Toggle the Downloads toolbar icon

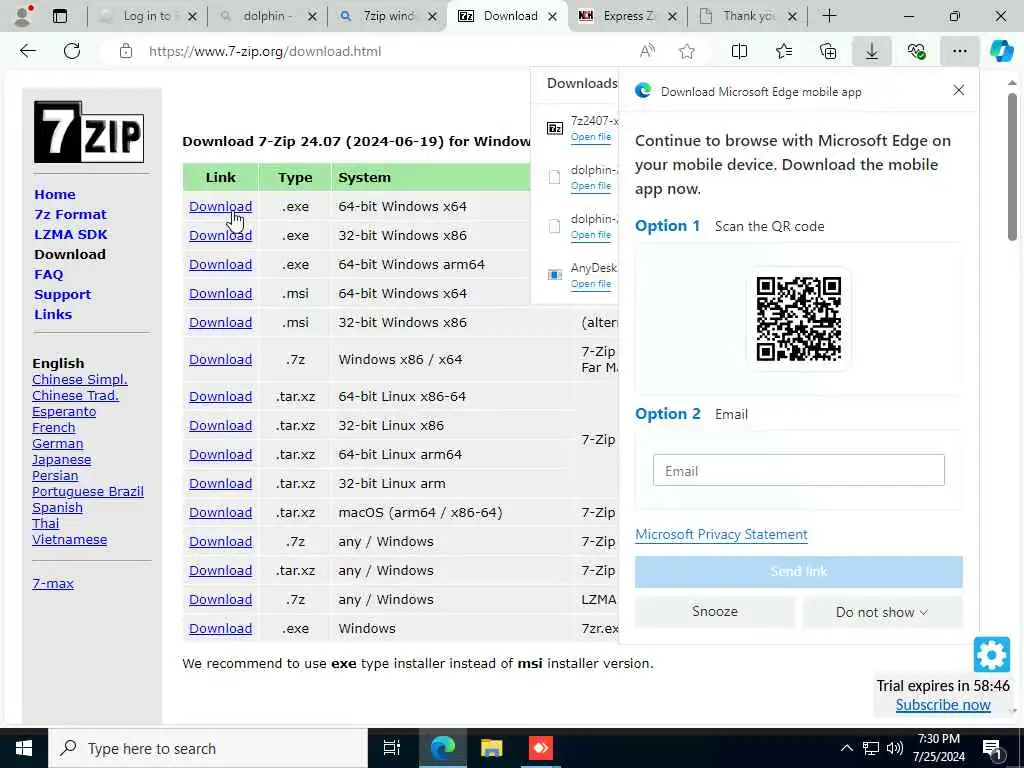[x=872, y=51]
